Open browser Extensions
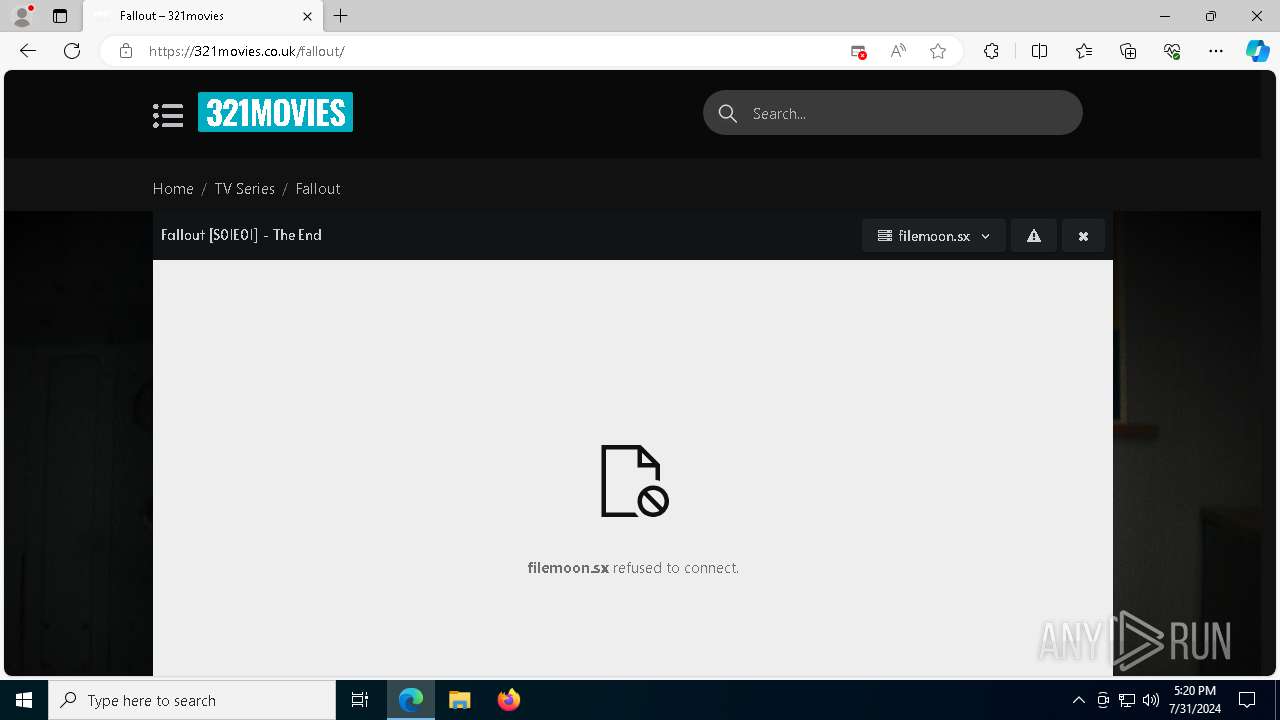The image size is (1280, 720). (x=991, y=51)
